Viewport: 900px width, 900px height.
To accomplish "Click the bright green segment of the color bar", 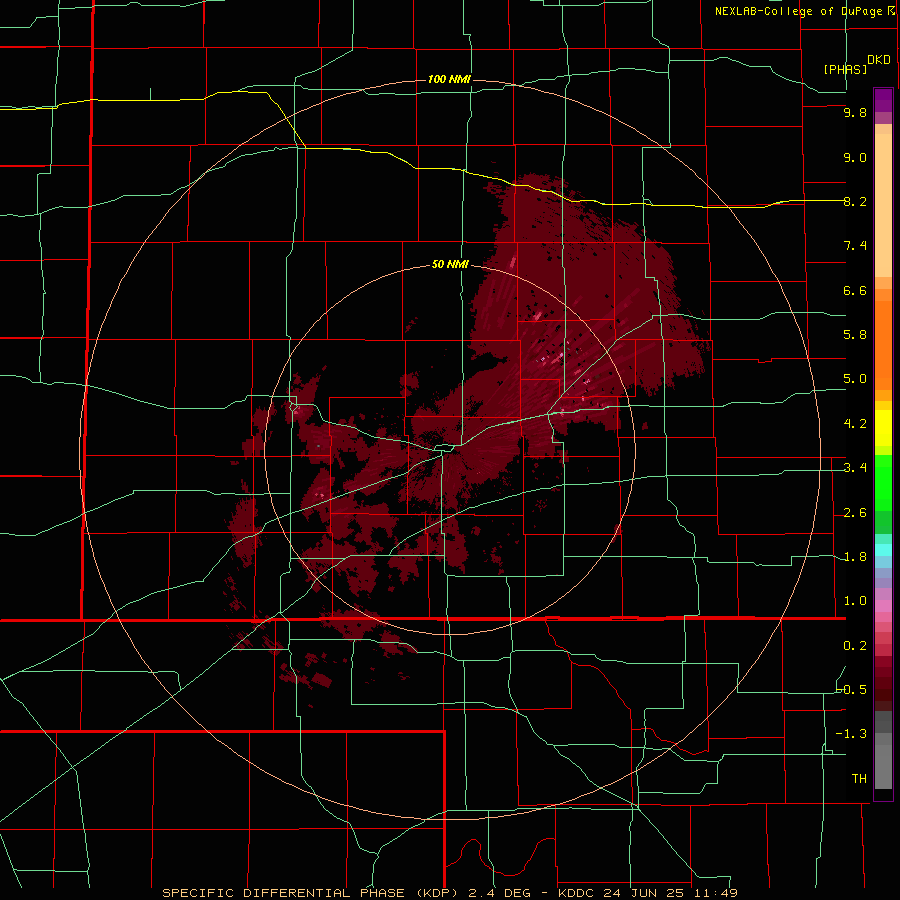I will coord(883,482).
